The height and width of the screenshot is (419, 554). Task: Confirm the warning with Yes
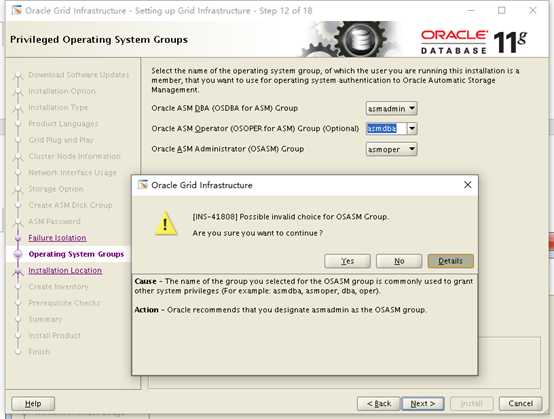(x=347, y=261)
